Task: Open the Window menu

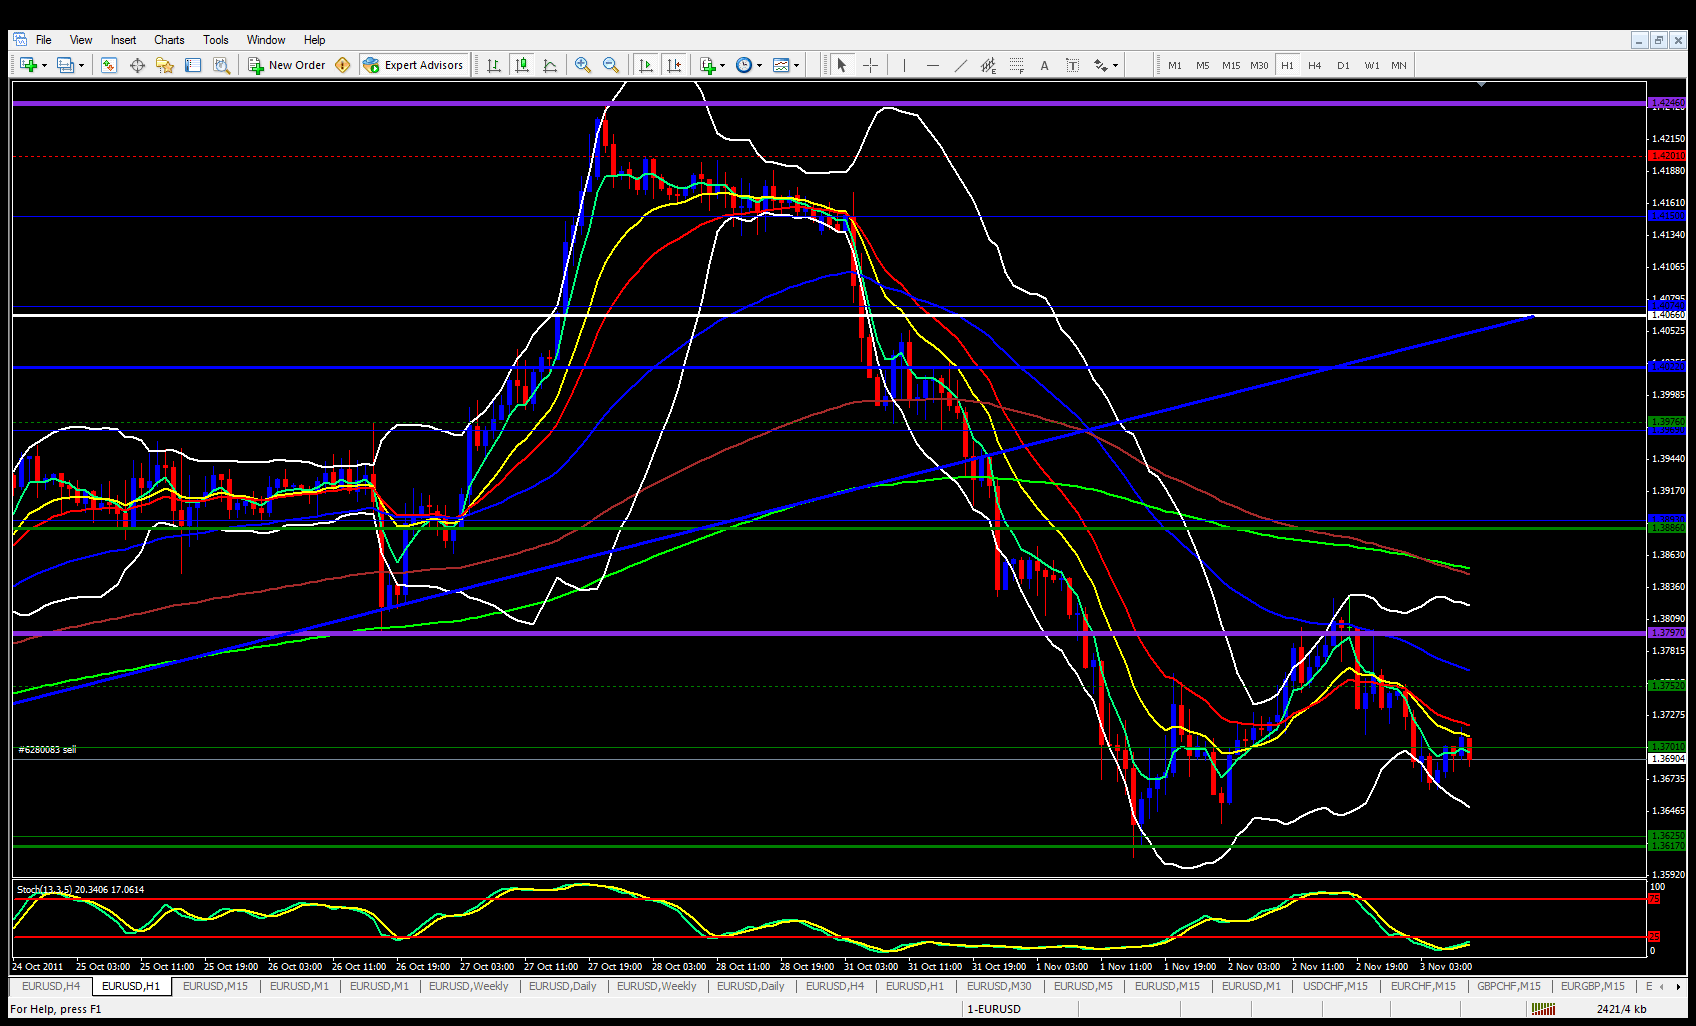Action: (x=266, y=40)
